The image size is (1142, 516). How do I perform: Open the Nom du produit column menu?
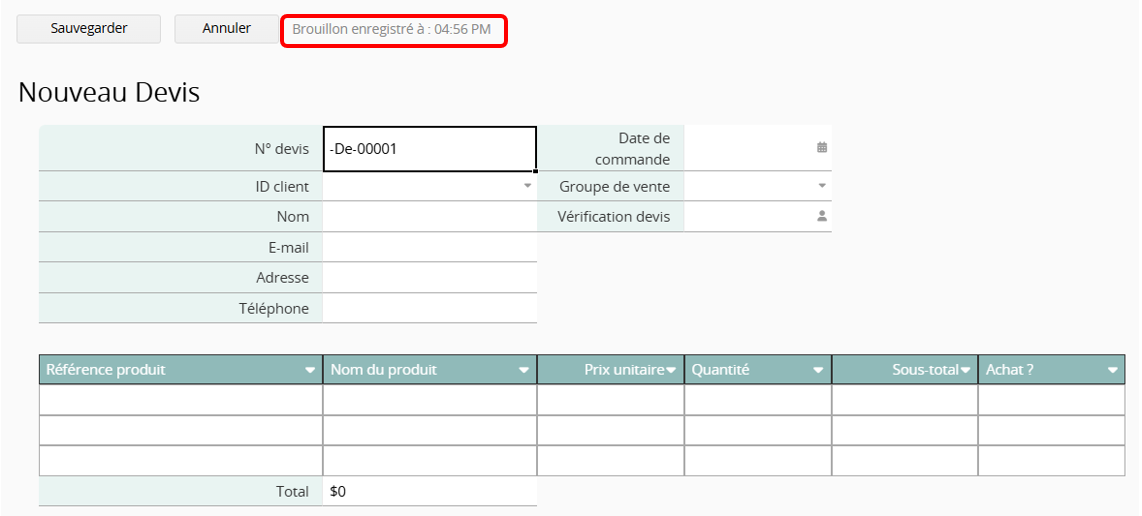tap(524, 370)
